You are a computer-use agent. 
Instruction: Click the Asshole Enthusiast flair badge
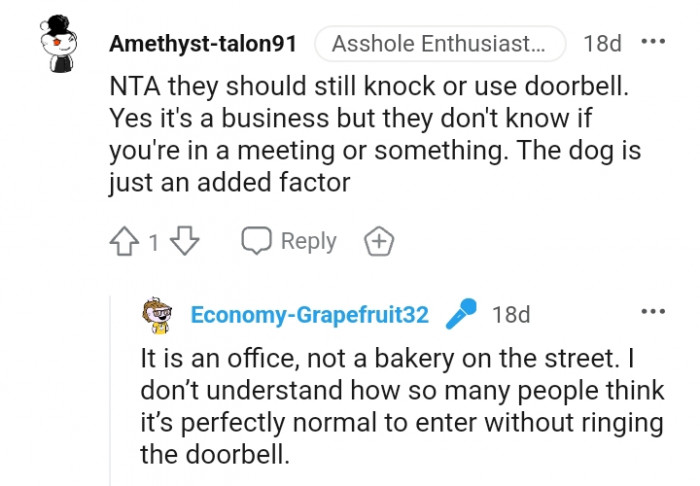pyautogui.click(x=439, y=44)
